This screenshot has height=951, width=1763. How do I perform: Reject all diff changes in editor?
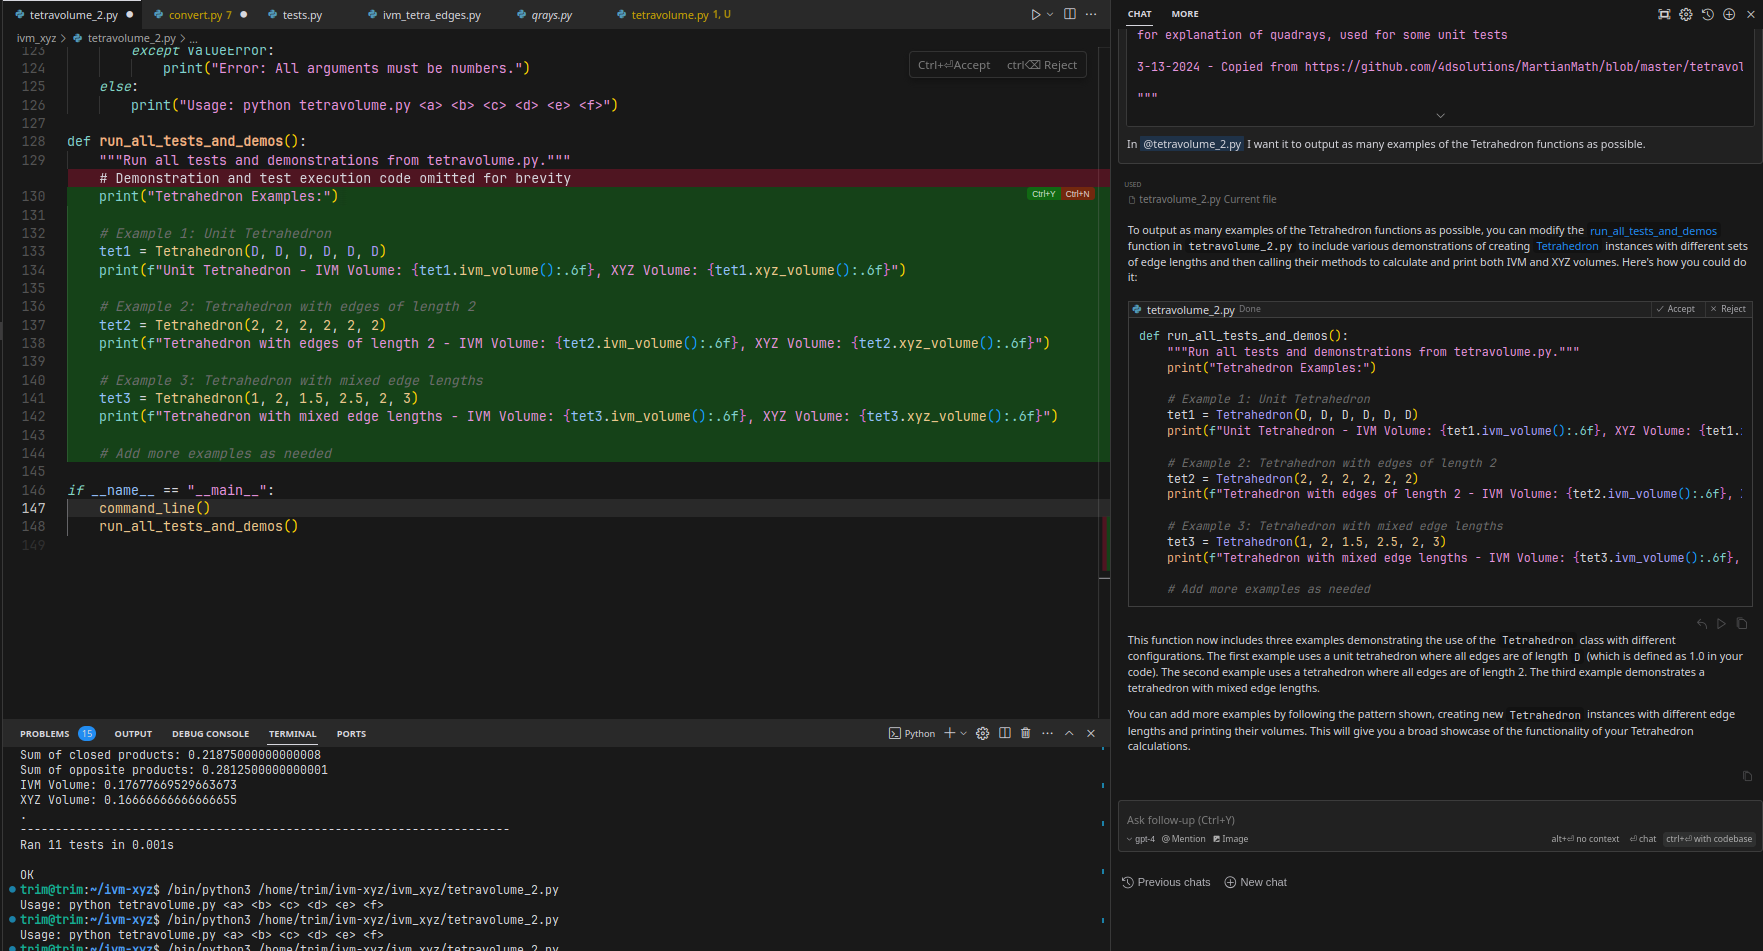pyautogui.click(x=1041, y=65)
